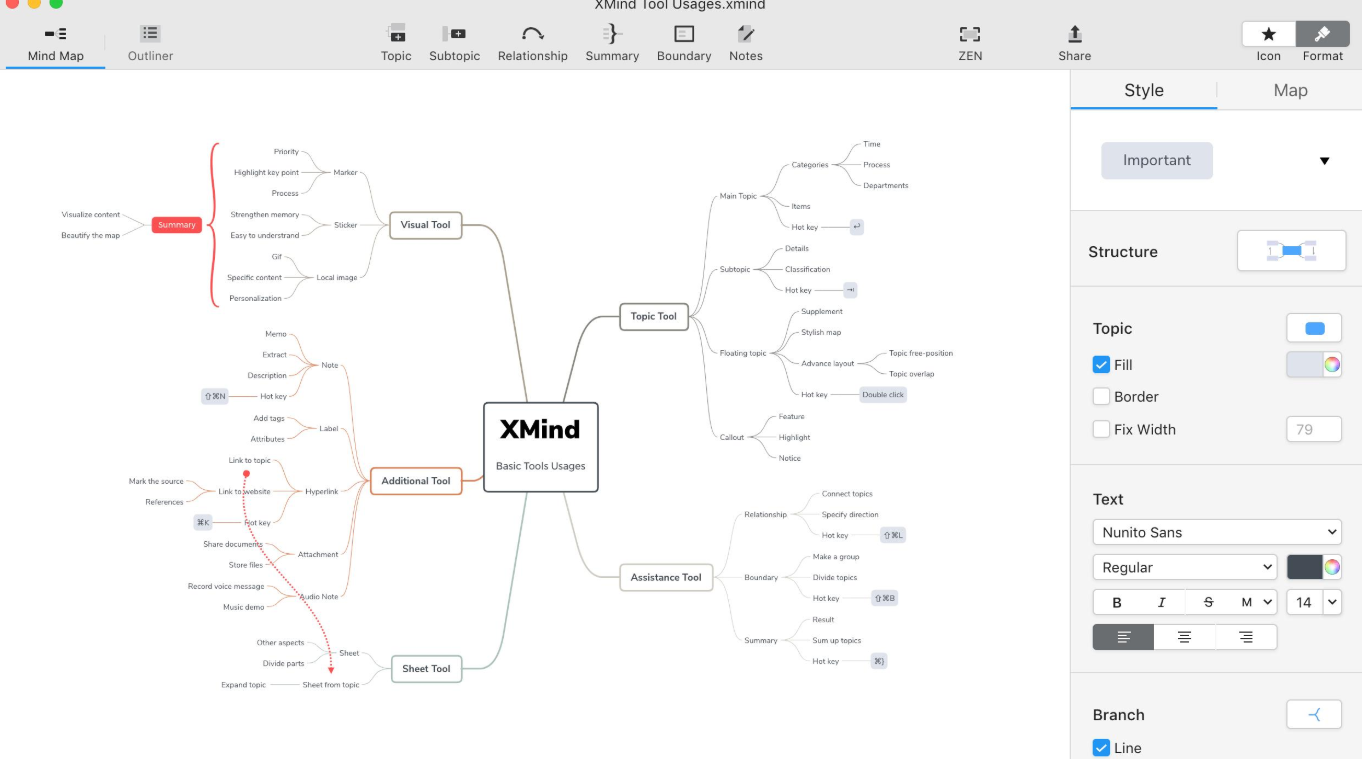Apply bold text formatting
1362x759 pixels.
point(1116,602)
